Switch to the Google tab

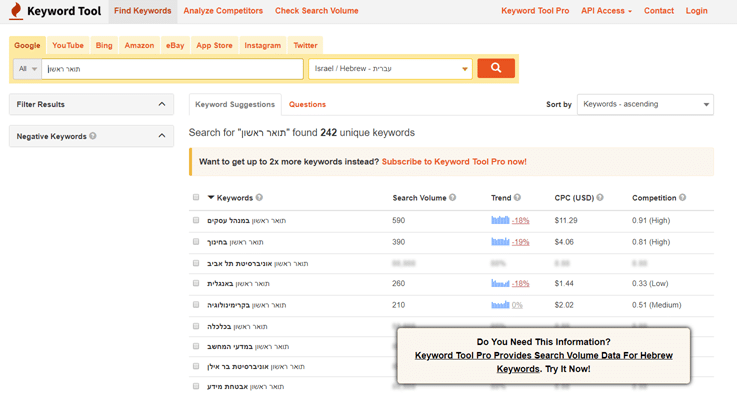27,46
